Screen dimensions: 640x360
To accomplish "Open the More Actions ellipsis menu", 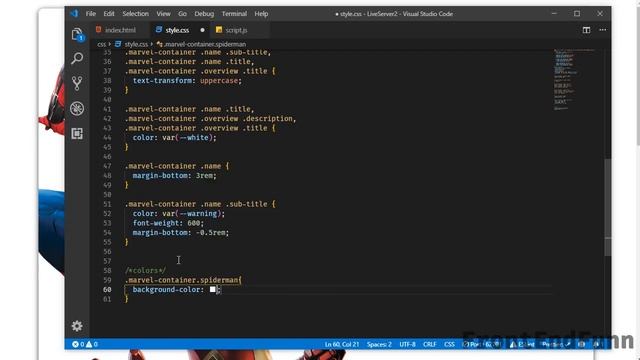I will [602, 30].
